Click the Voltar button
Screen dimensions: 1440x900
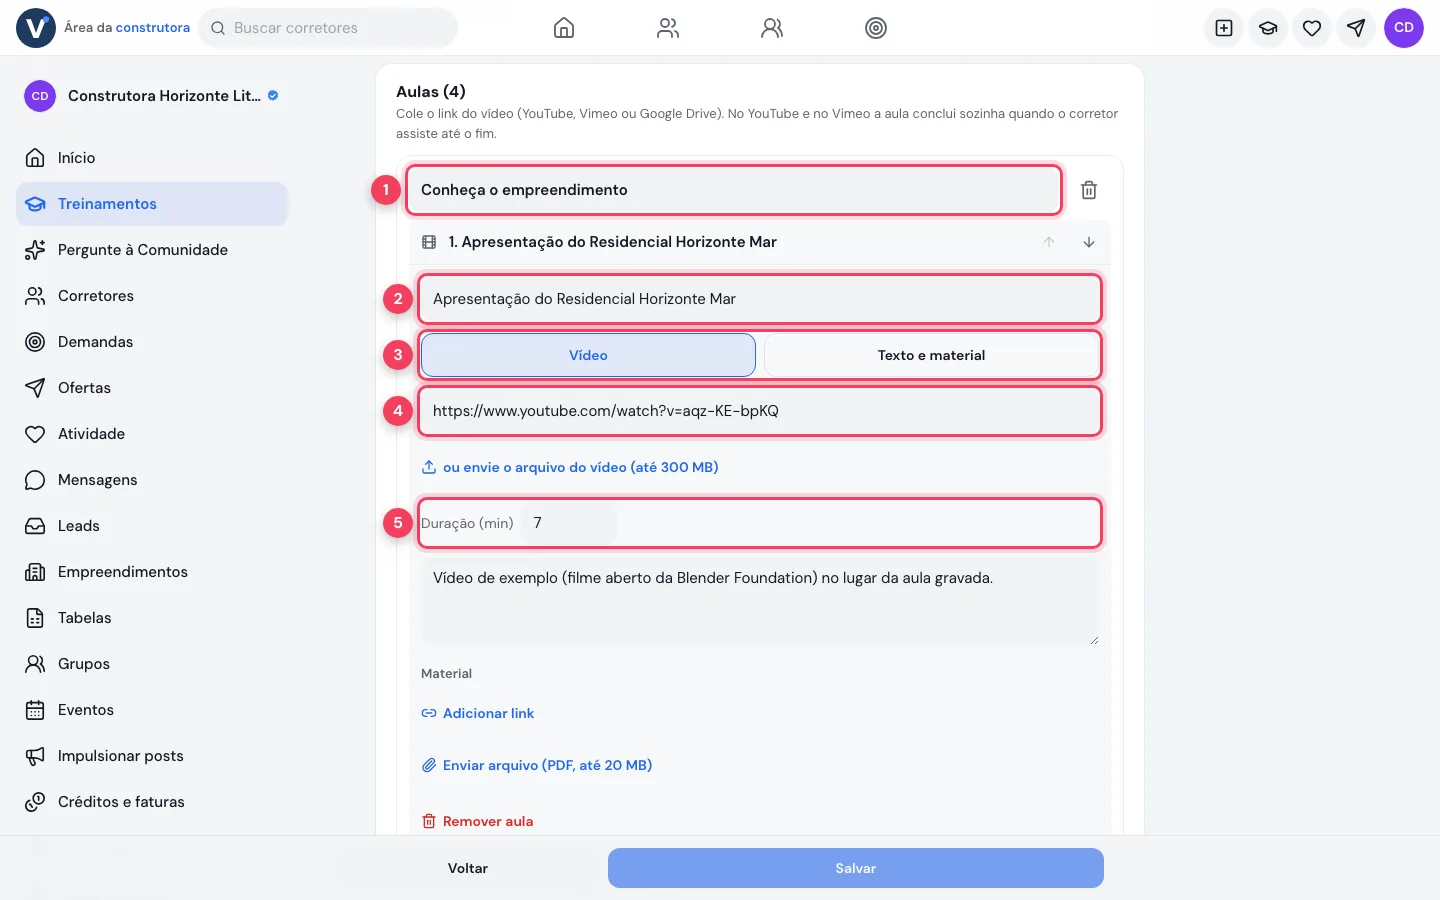tap(468, 868)
